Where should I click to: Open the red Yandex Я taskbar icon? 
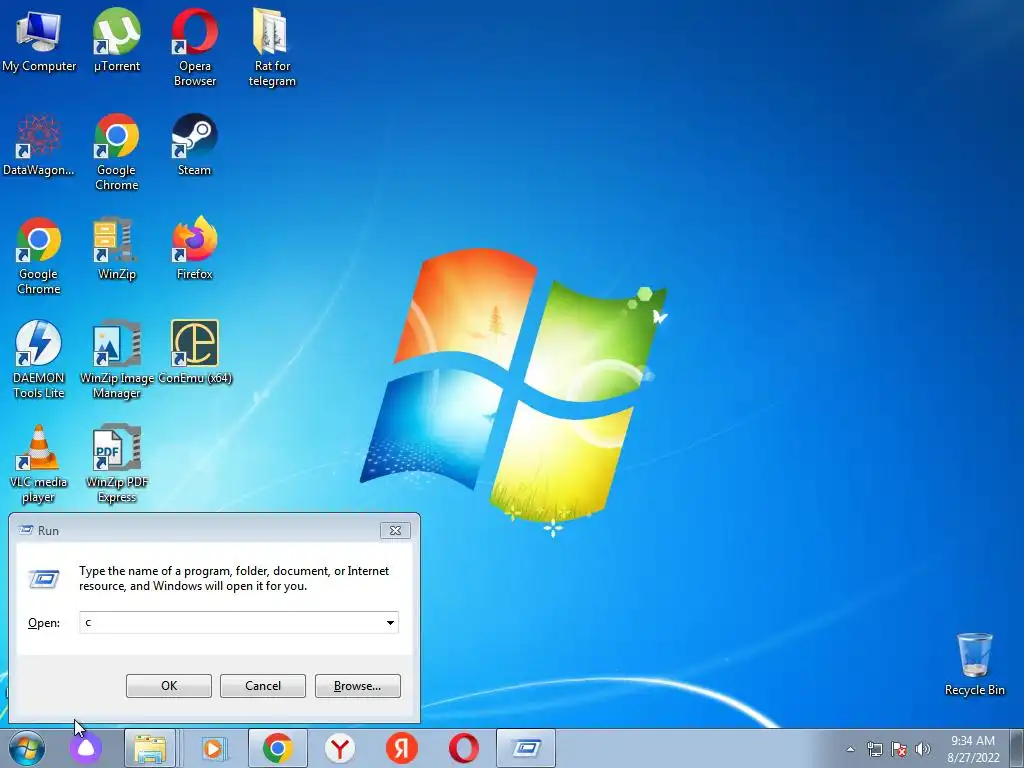[x=401, y=748]
